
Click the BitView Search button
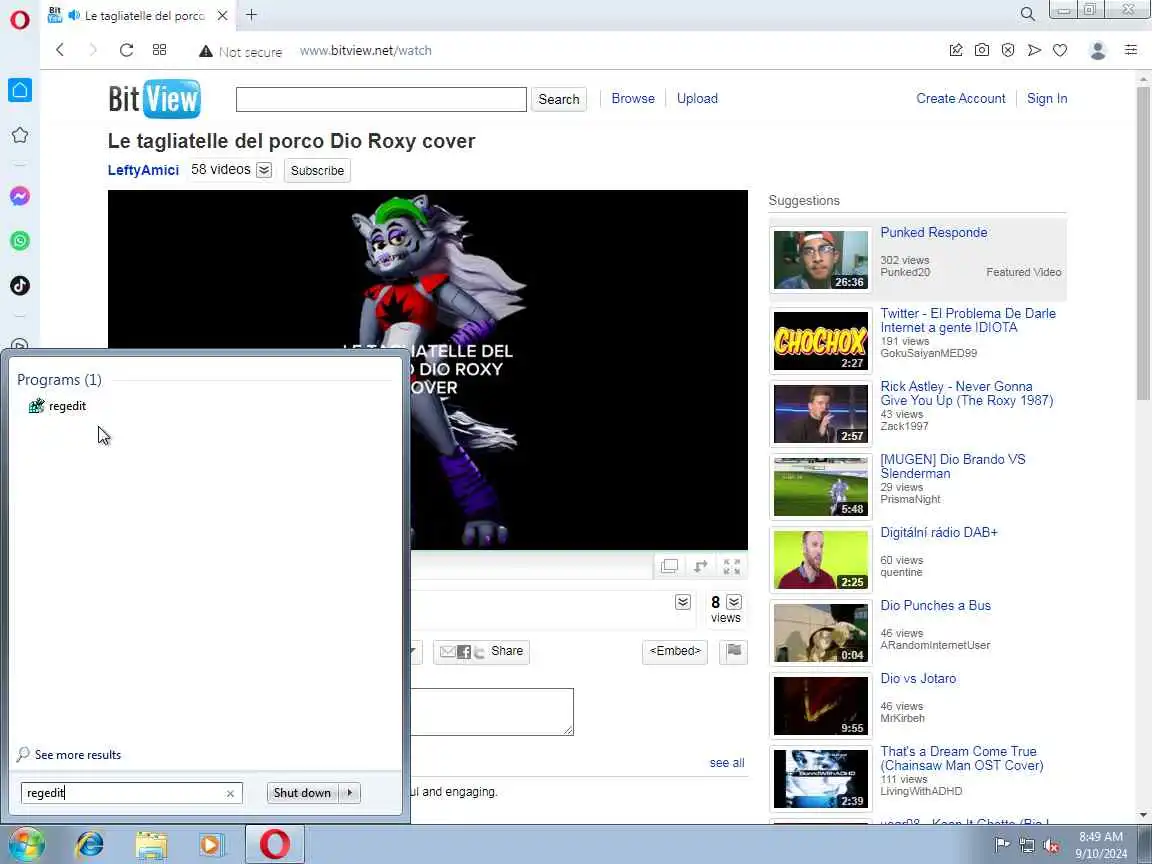(x=558, y=99)
